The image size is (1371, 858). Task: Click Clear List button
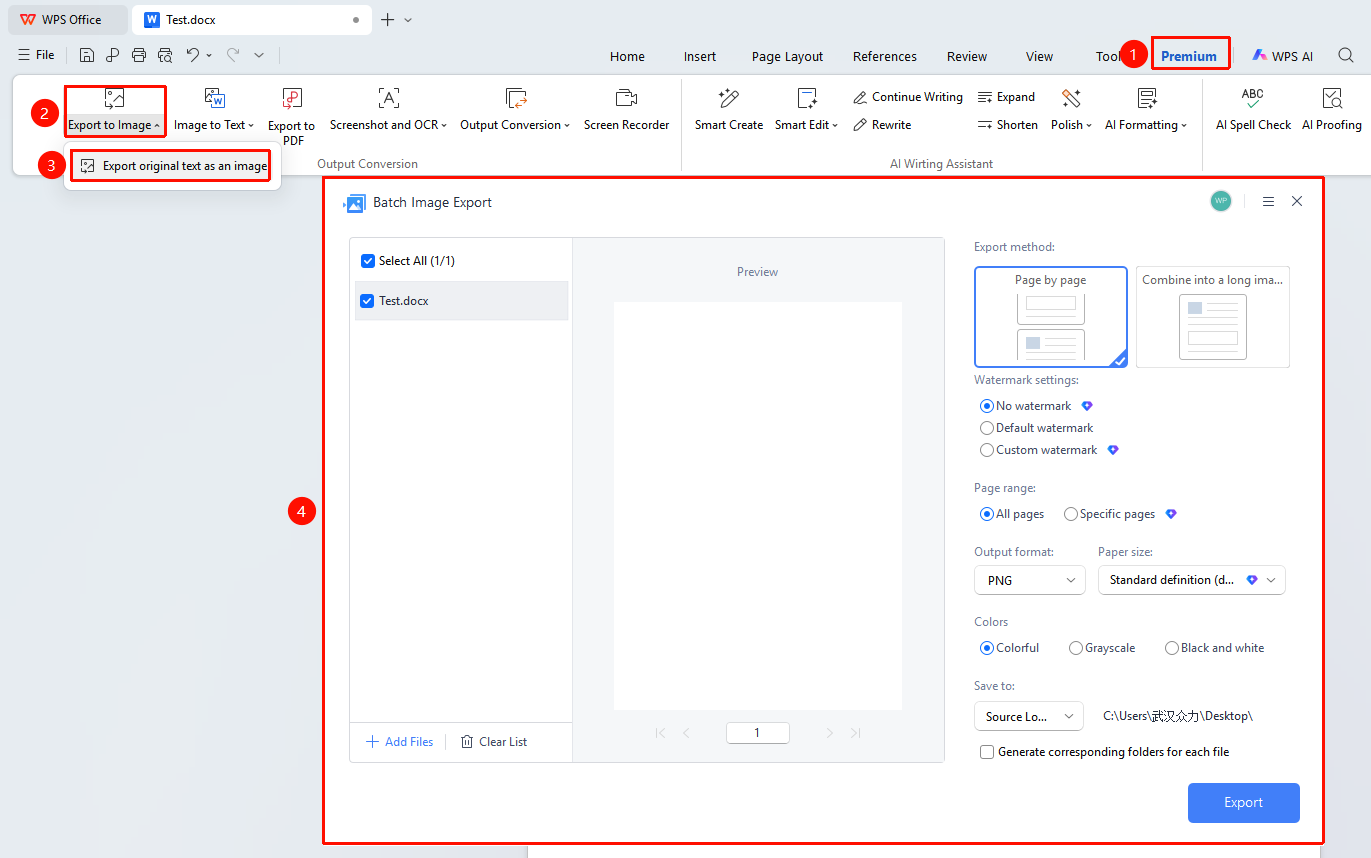[x=494, y=742]
